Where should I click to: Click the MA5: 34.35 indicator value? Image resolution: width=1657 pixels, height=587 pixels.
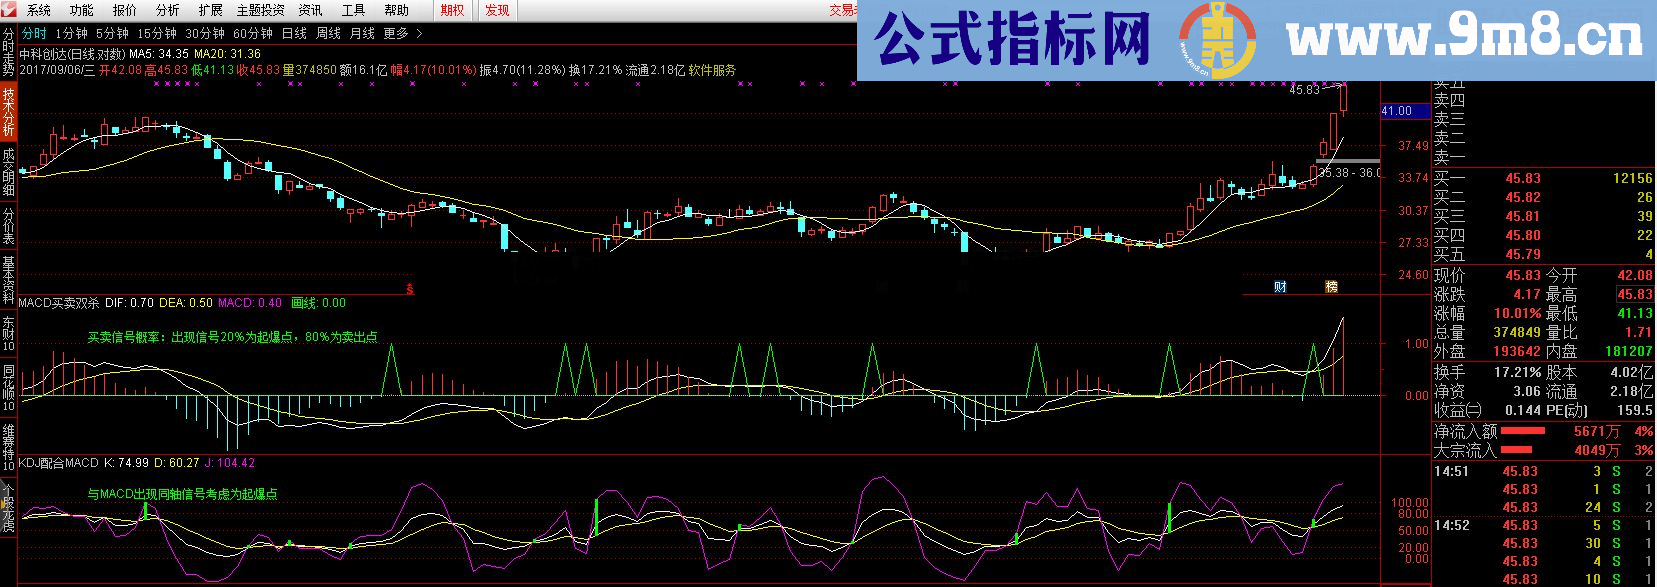point(159,54)
